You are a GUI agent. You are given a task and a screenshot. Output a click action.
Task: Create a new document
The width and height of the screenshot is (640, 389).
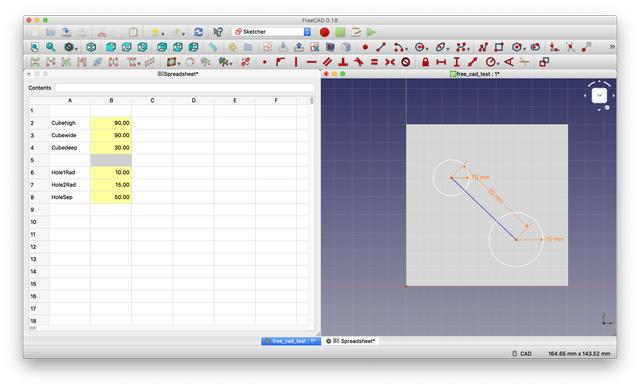point(36,32)
